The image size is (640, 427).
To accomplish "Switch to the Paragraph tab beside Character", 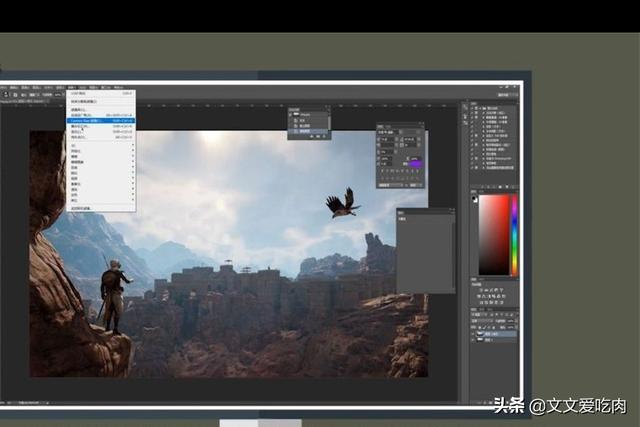I will tap(388, 127).
